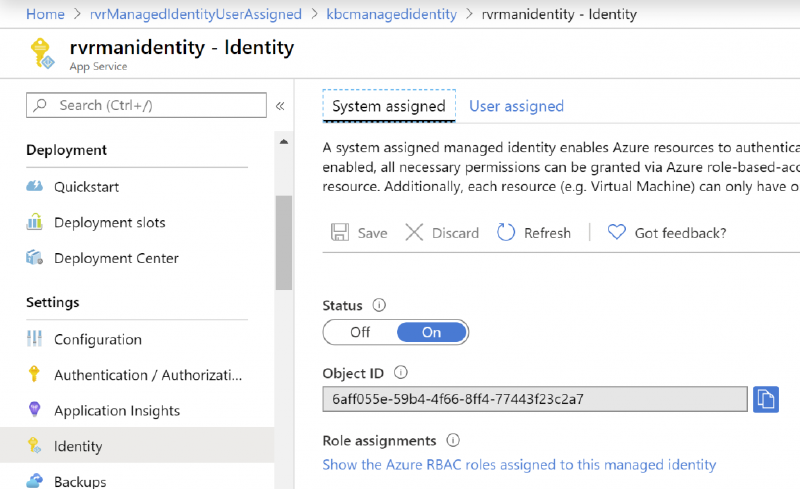Screen dimensions: 800x489
Task: Select the On option of Status
Action: click(431, 332)
